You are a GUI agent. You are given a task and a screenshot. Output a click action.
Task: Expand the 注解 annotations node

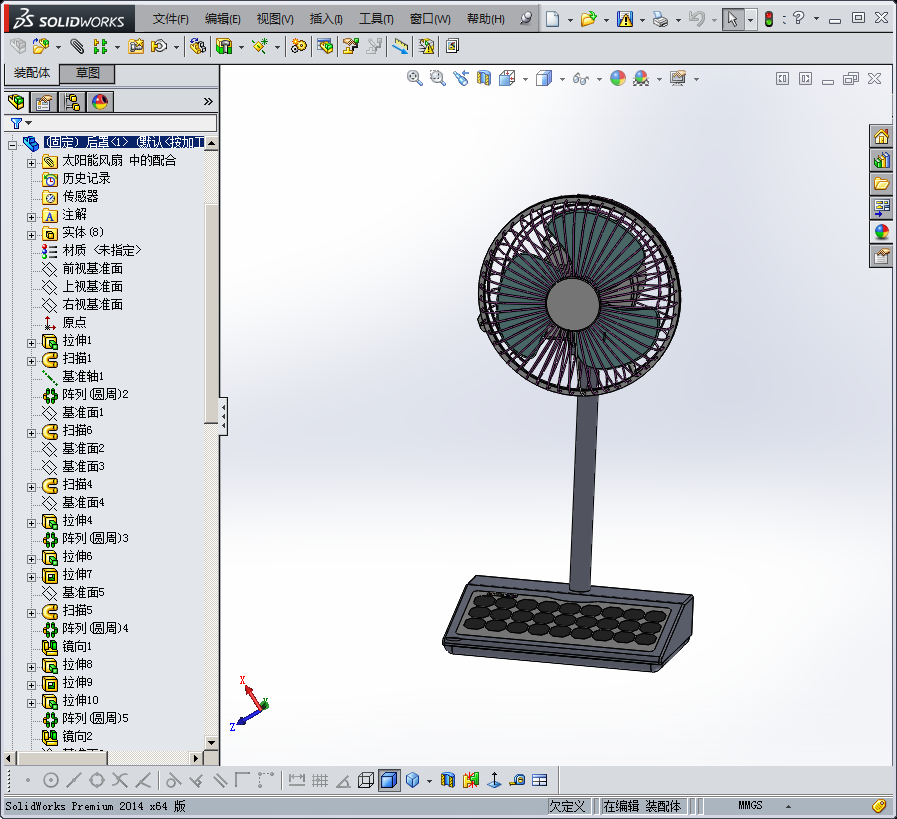point(31,217)
